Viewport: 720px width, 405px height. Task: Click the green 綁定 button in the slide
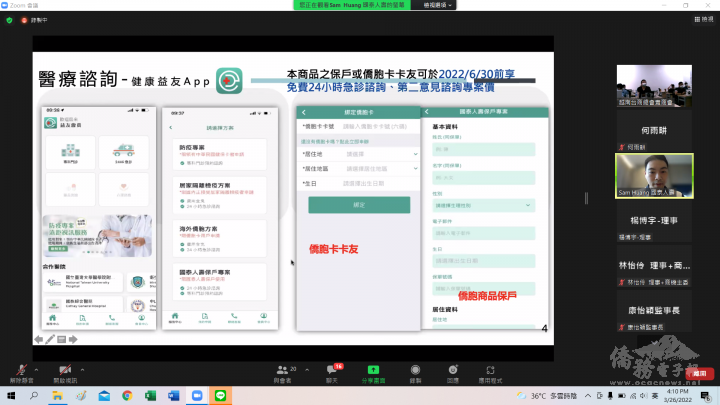point(359,205)
